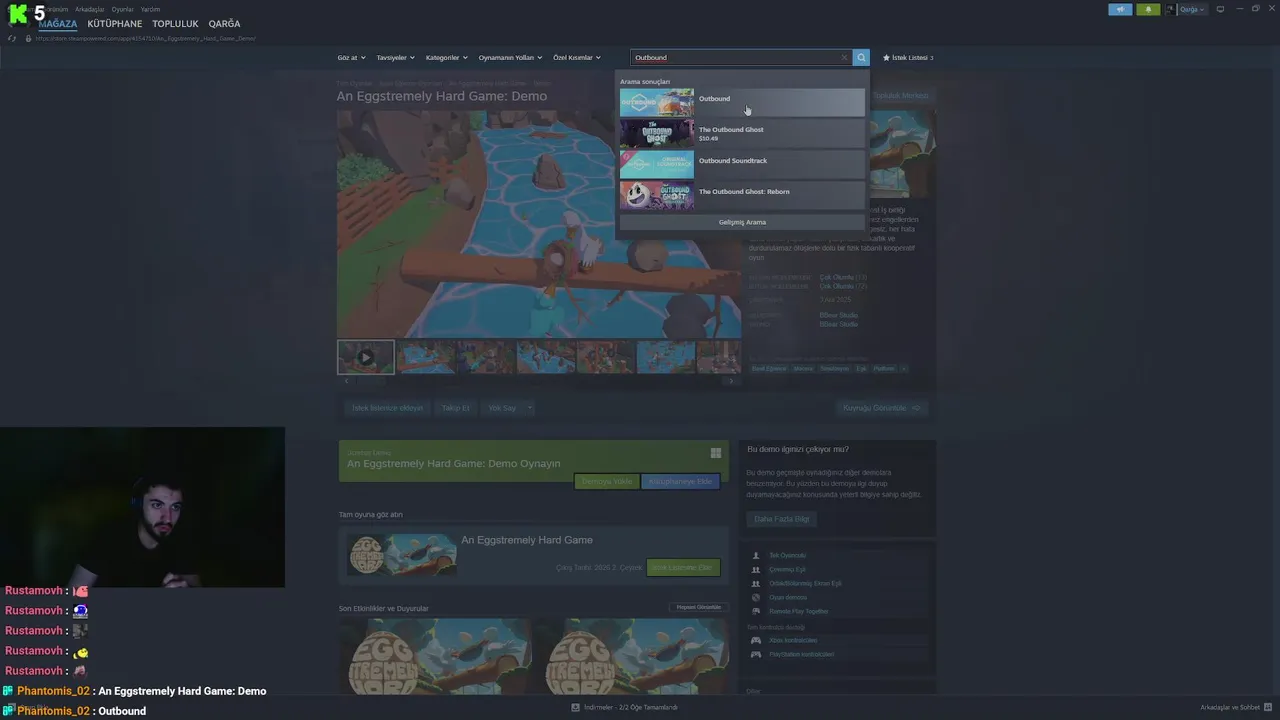Select the Outbound search result

pos(742,103)
